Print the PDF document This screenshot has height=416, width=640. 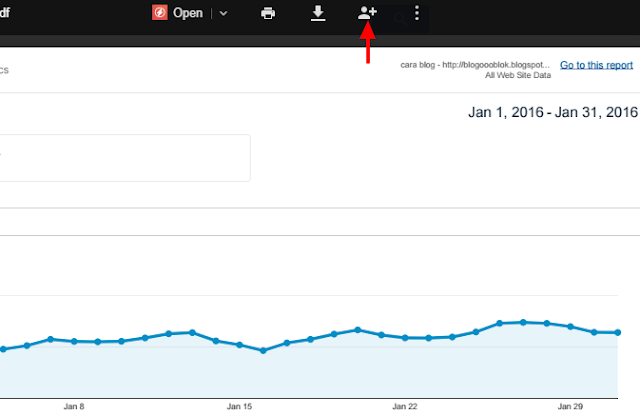(268, 13)
